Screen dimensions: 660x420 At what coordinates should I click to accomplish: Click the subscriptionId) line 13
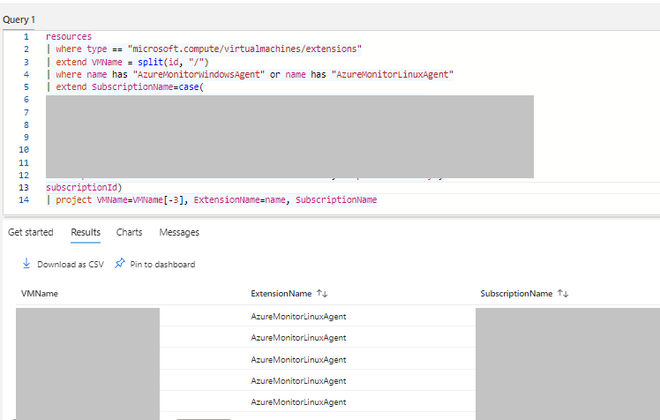coord(84,187)
